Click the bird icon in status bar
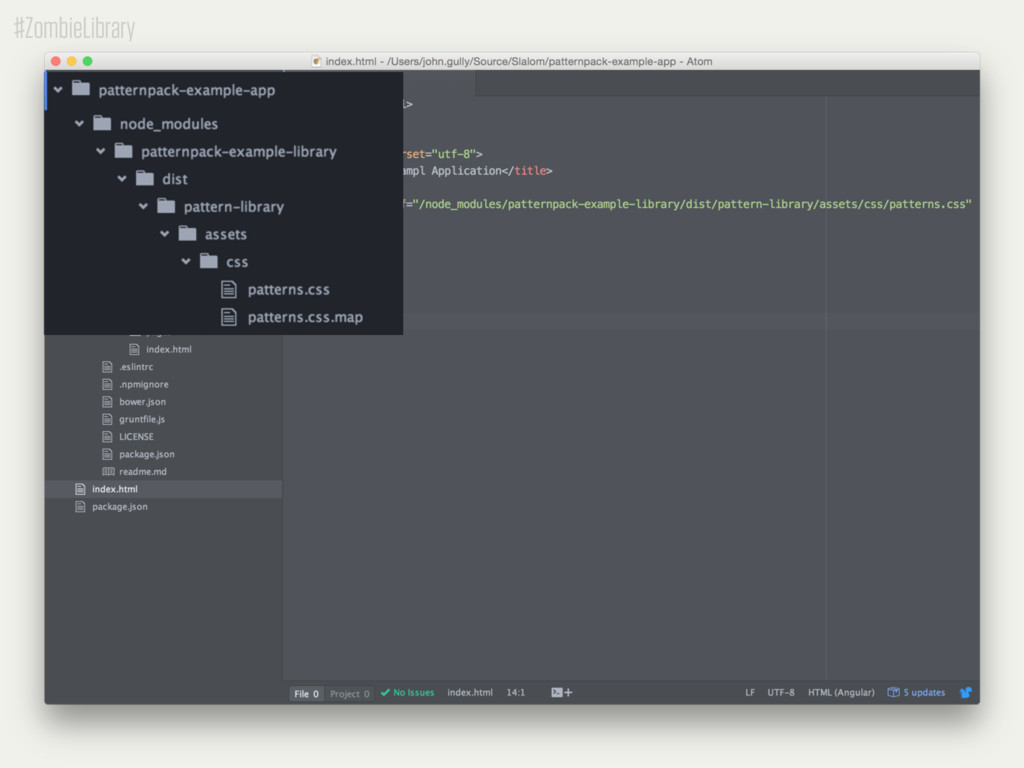1024x768 pixels. (x=965, y=692)
